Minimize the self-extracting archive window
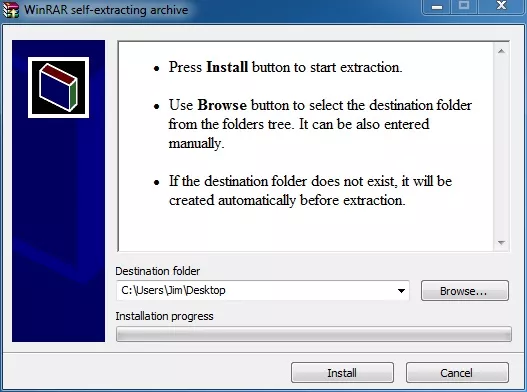527x392 pixels. (x=437, y=7)
